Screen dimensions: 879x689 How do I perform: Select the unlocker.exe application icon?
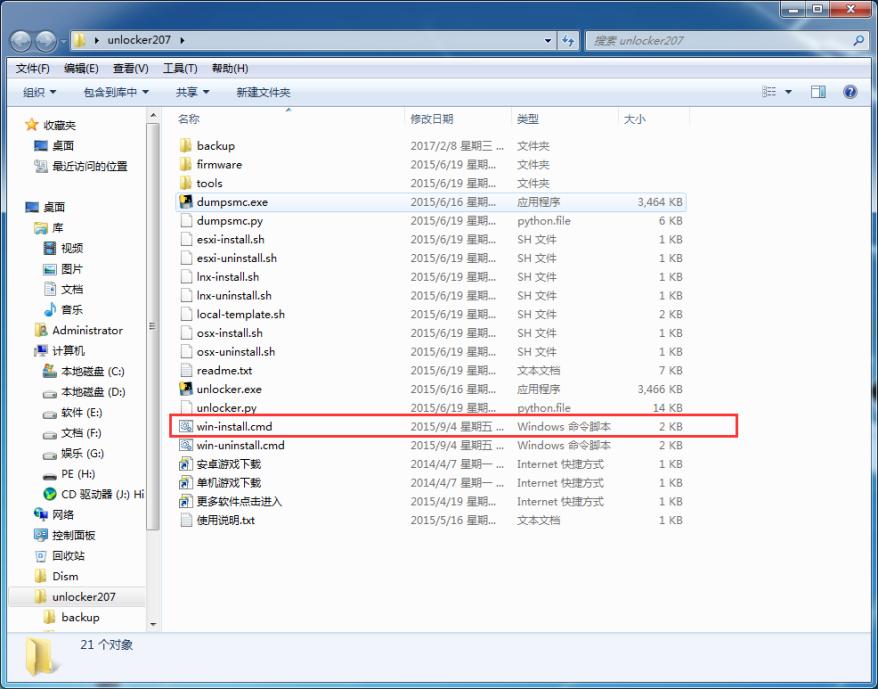point(186,389)
